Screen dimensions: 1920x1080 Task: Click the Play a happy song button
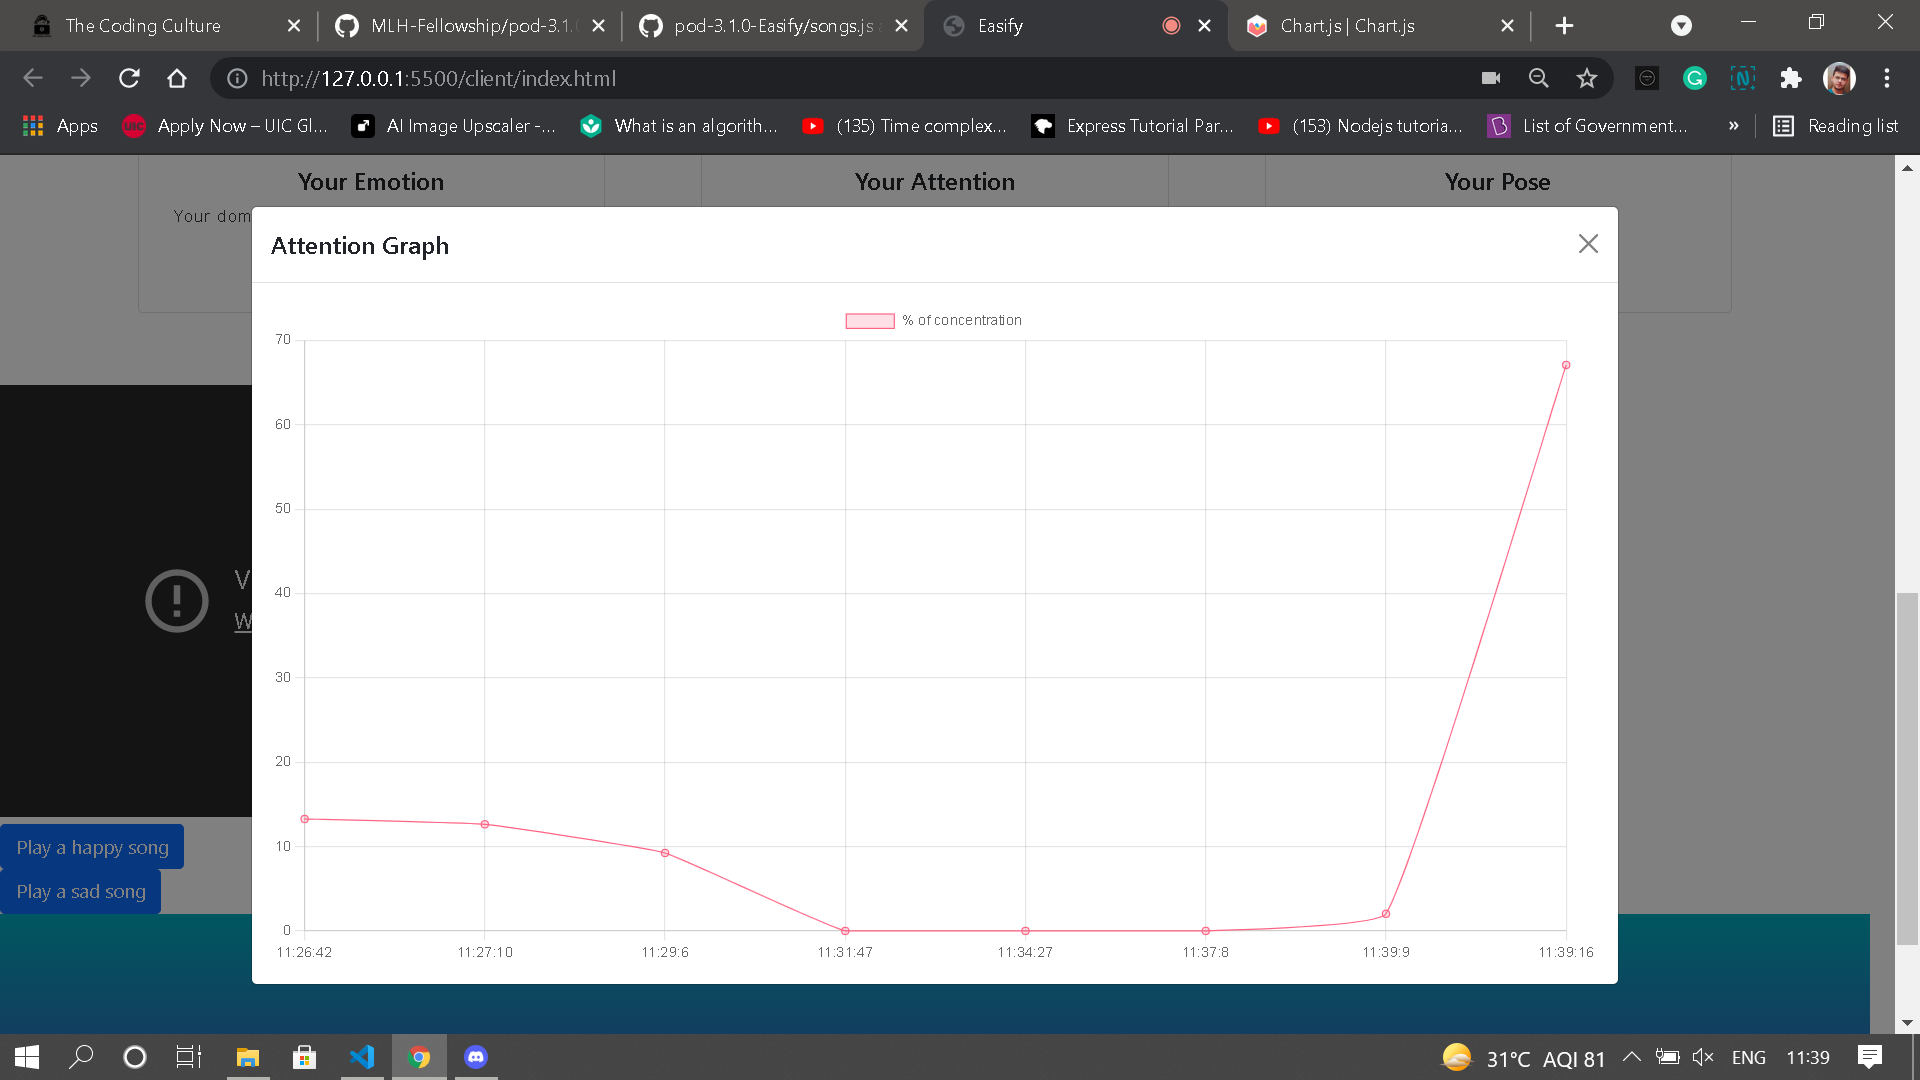click(92, 847)
